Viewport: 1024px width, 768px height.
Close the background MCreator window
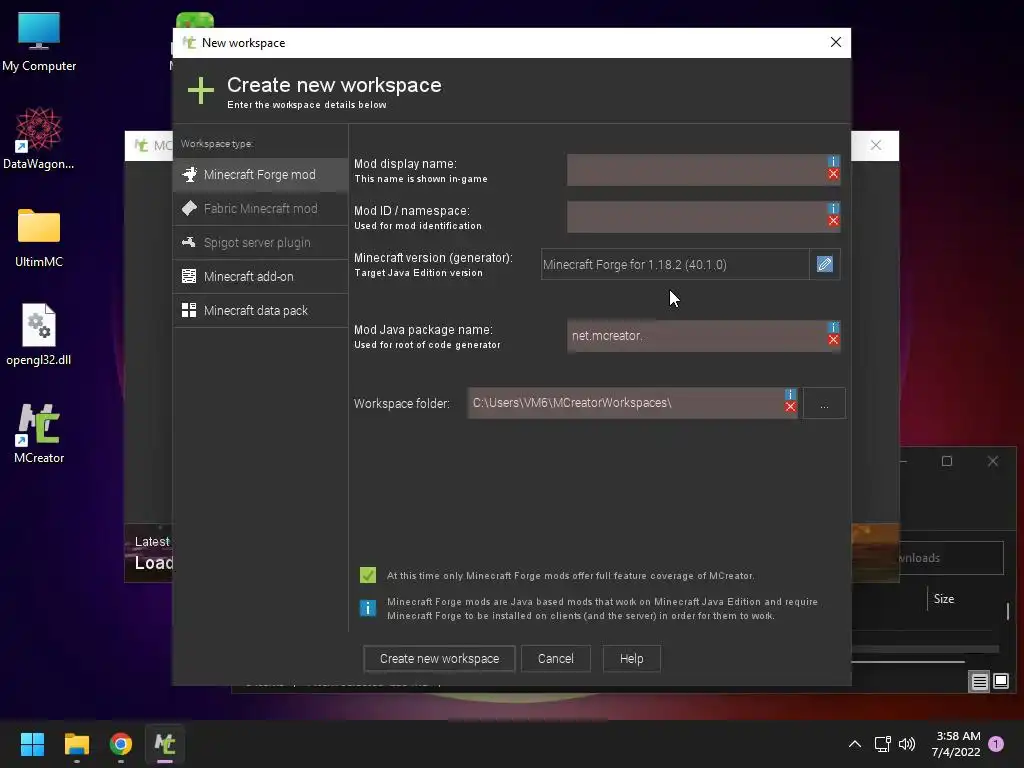point(876,145)
